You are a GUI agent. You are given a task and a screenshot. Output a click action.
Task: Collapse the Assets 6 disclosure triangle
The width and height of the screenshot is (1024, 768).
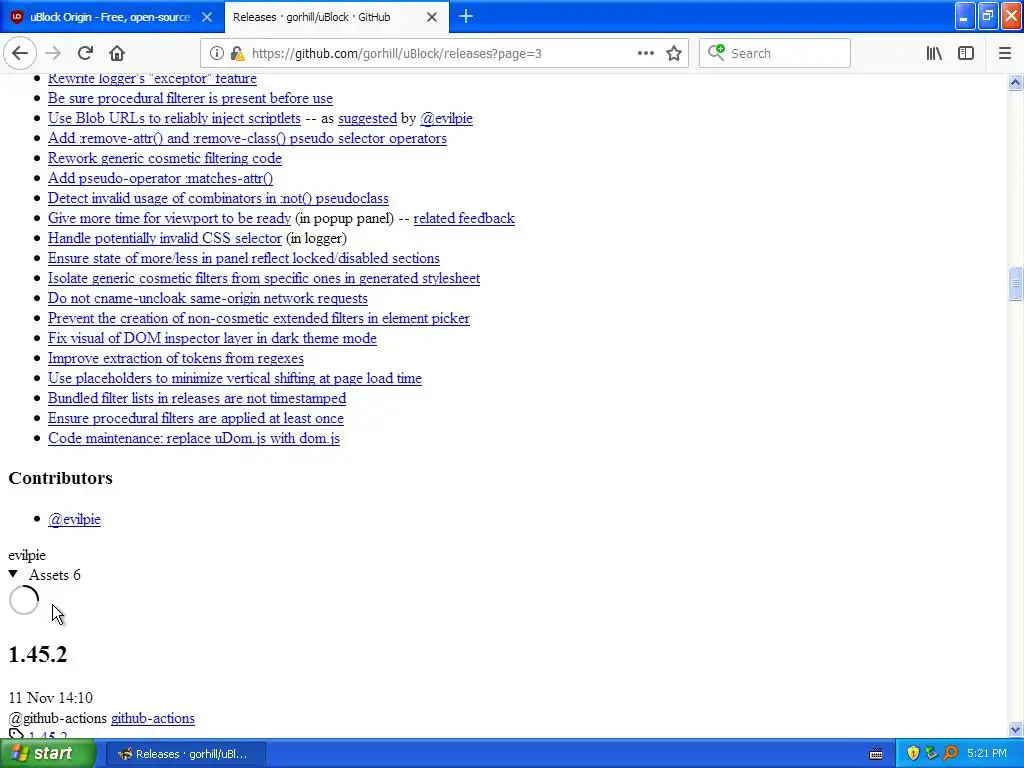coord(13,574)
